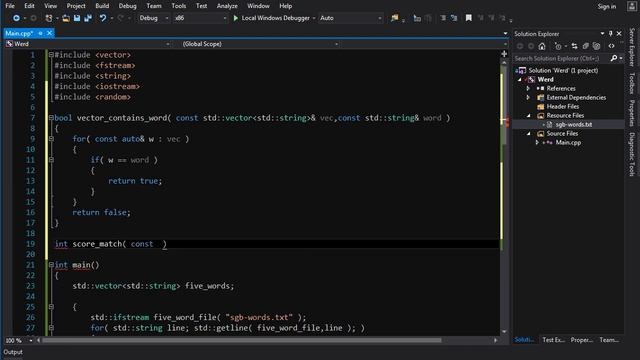640x360 pixels.
Task: Switch to the Properties bottom tab
Action: [x=582, y=340]
